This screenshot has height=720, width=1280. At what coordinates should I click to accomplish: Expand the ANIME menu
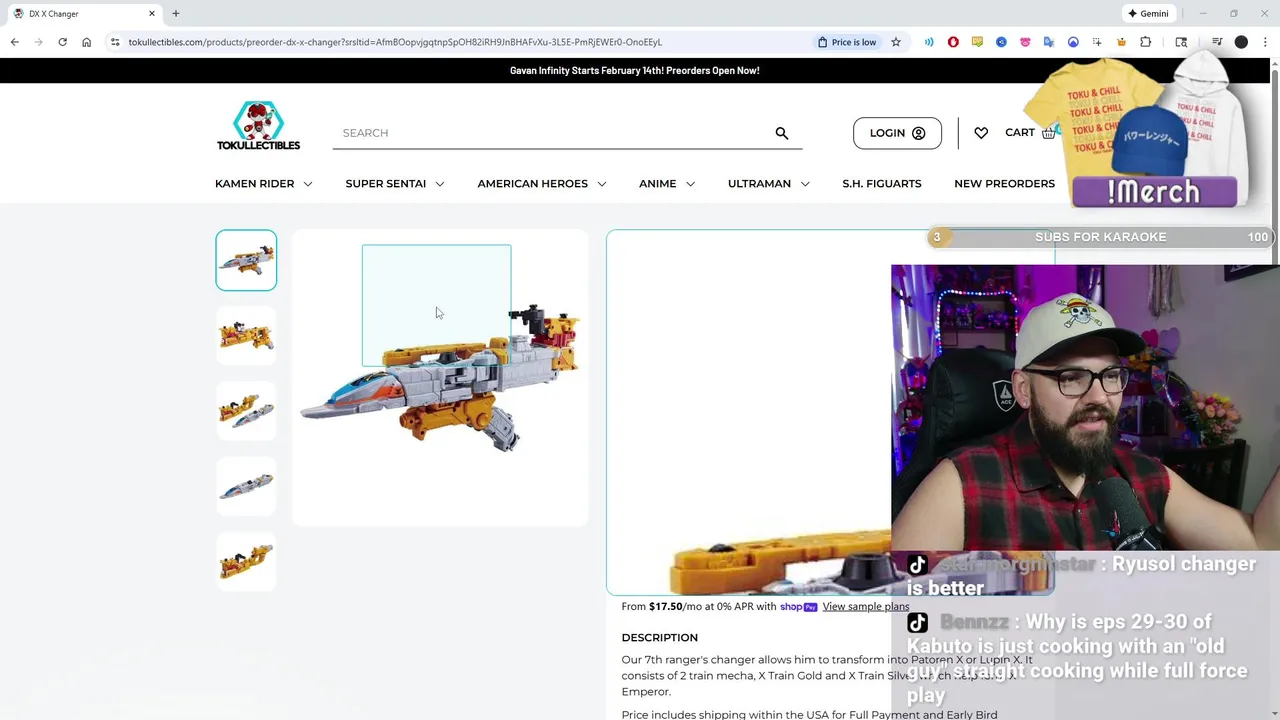tap(667, 184)
